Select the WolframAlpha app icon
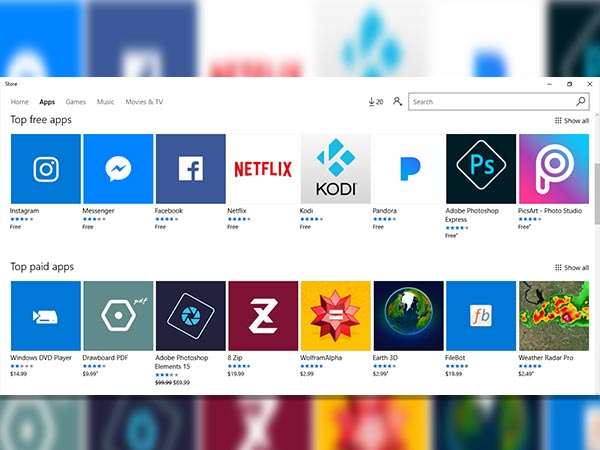600x450 pixels. [x=335, y=316]
